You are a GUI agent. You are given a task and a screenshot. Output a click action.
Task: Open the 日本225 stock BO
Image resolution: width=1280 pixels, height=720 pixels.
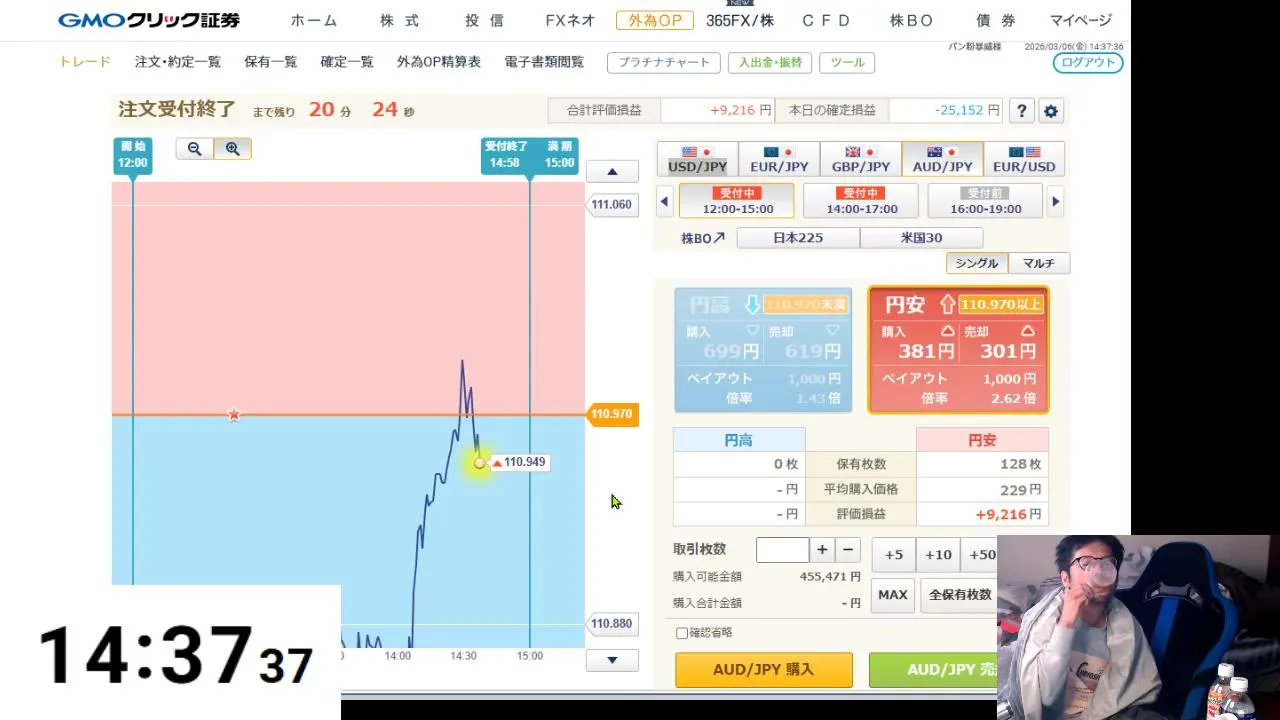798,238
